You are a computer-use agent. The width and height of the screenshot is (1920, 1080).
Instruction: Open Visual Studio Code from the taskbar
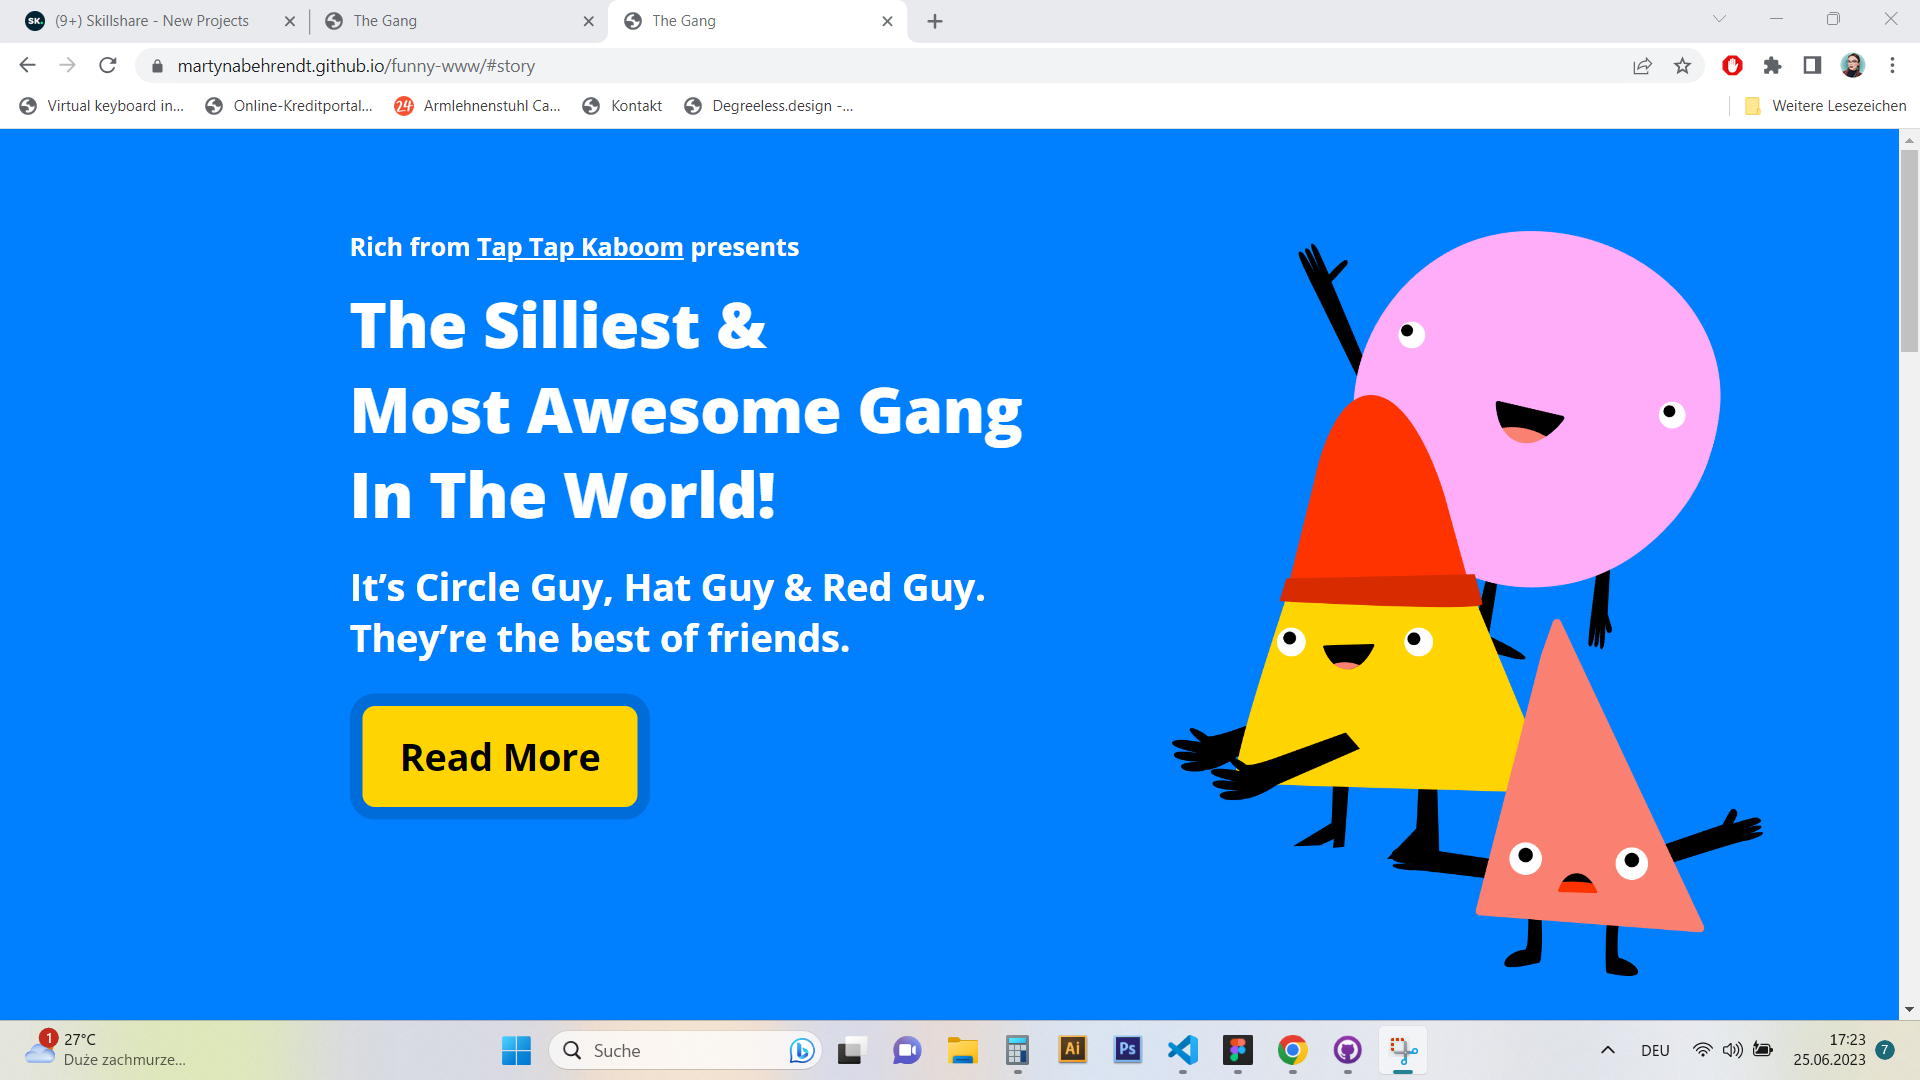point(1183,1050)
